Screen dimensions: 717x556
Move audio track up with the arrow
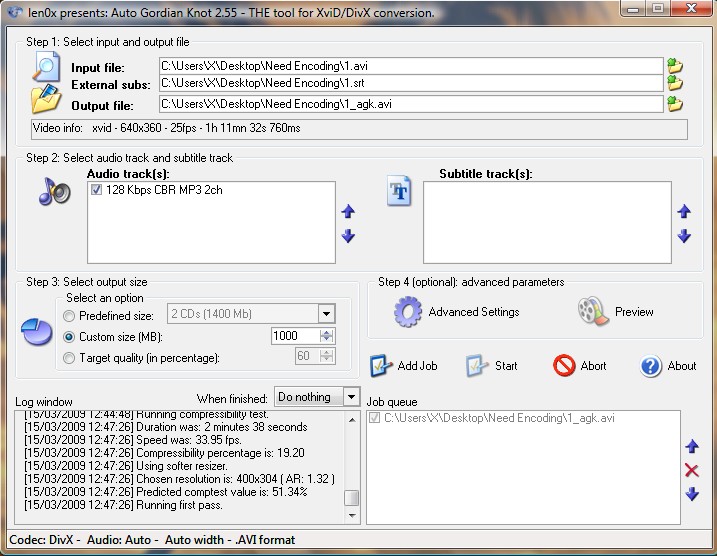[x=348, y=211]
